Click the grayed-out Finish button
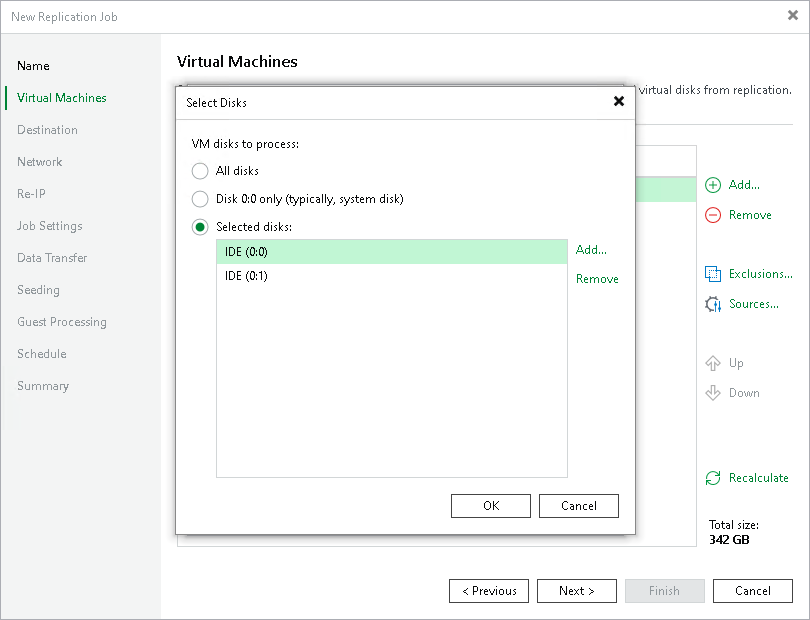Screen dimensions: 810x620 664,591
